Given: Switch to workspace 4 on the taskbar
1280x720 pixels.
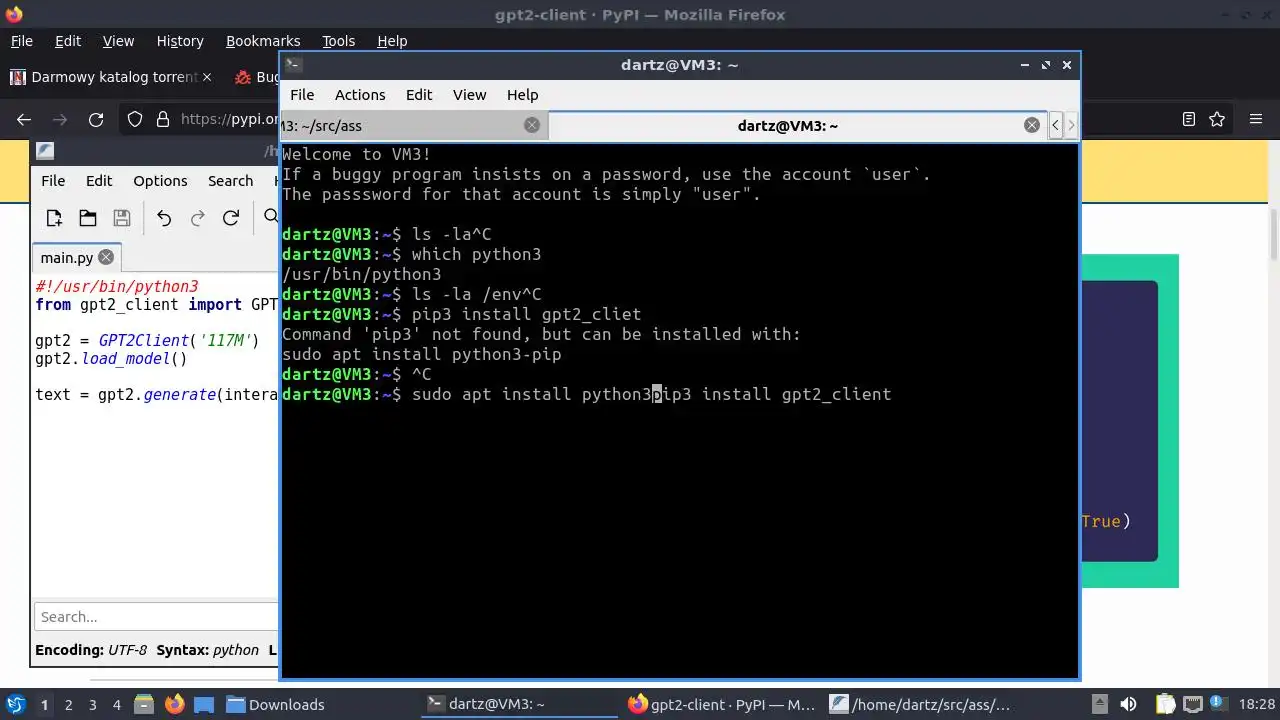Looking at the screenshot, I should tap(116, 705).
